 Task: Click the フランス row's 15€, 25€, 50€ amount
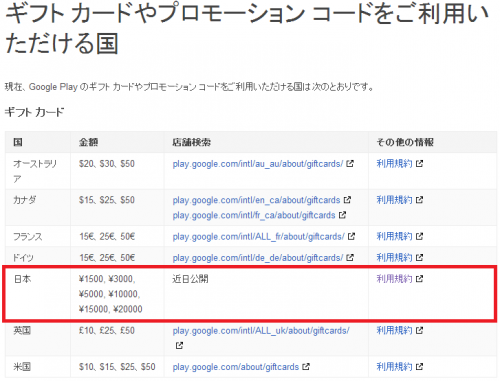(x=107, y=236)
